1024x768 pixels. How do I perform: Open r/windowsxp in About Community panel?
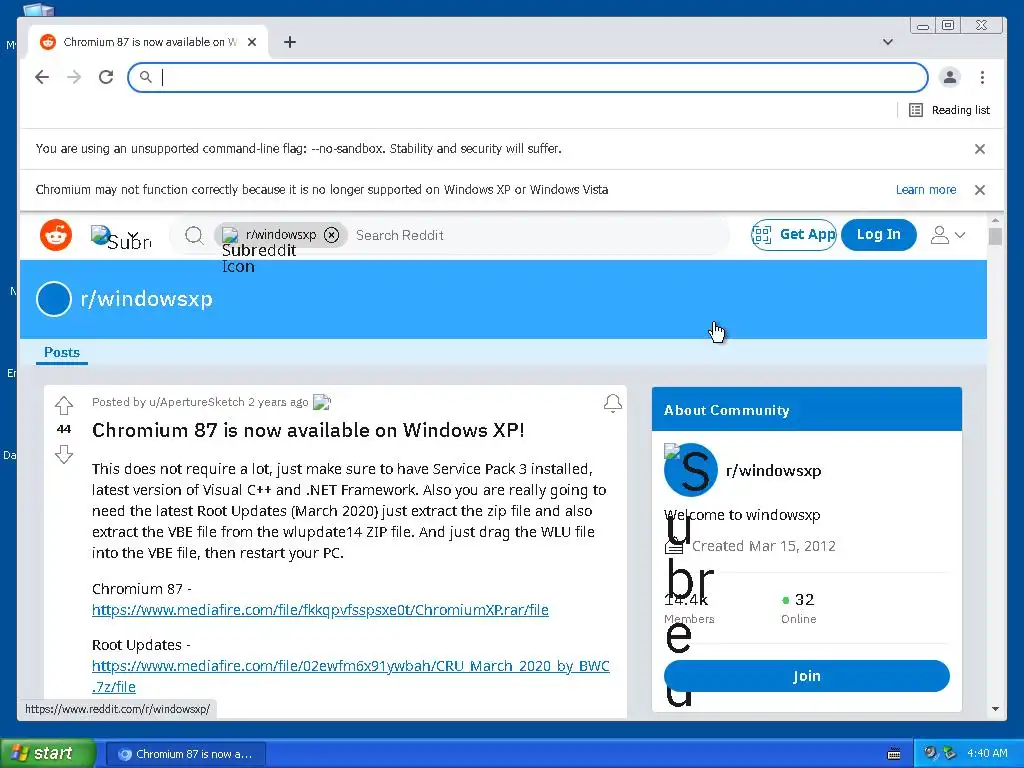click(773, 471)
